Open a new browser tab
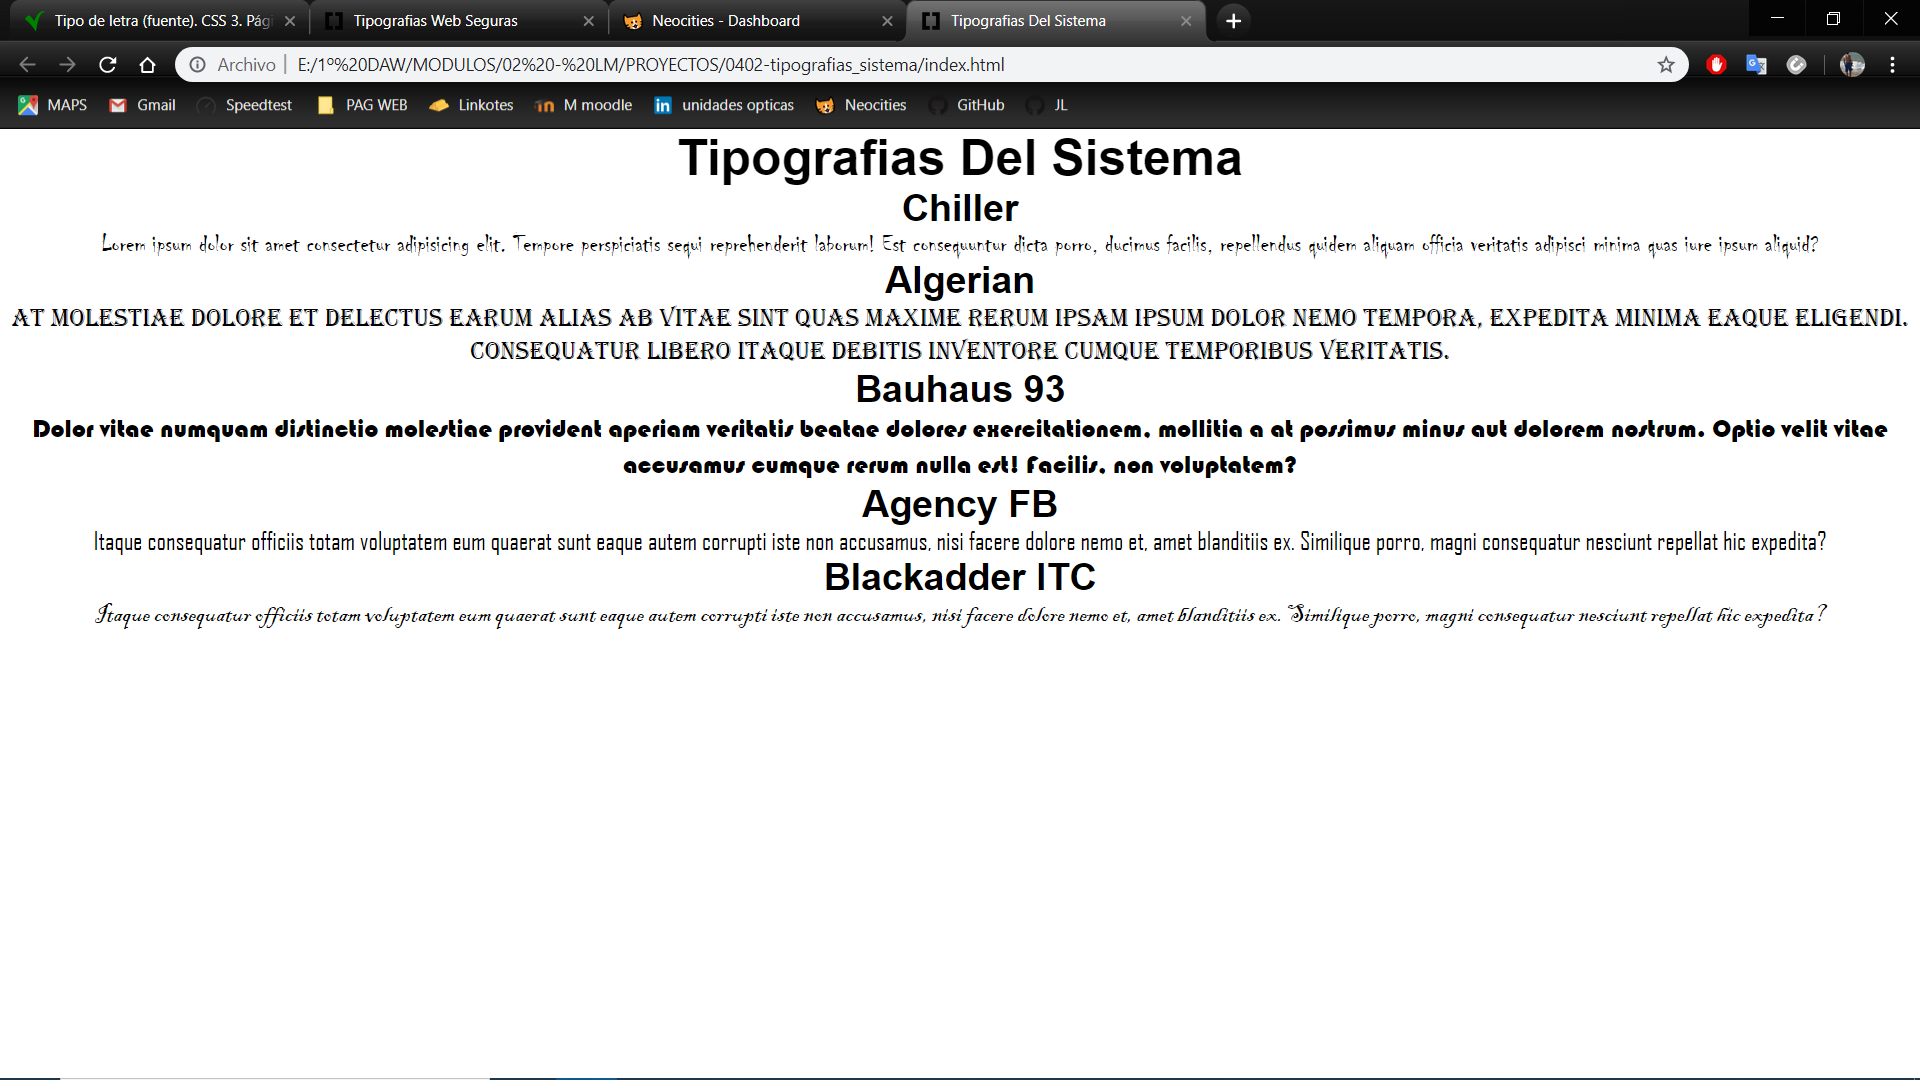 coord(1234,21)
